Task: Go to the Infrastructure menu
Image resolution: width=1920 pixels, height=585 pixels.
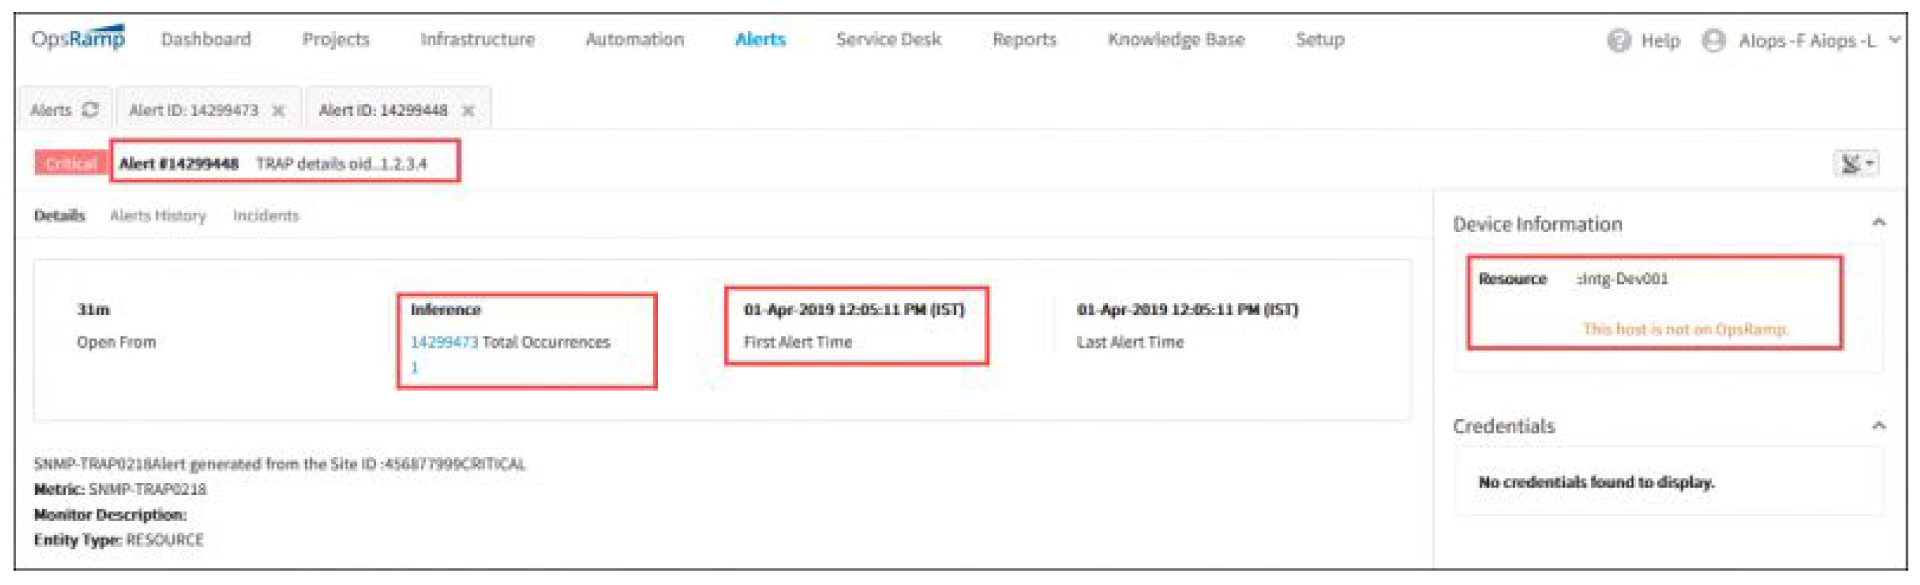Action: point(477,40)
